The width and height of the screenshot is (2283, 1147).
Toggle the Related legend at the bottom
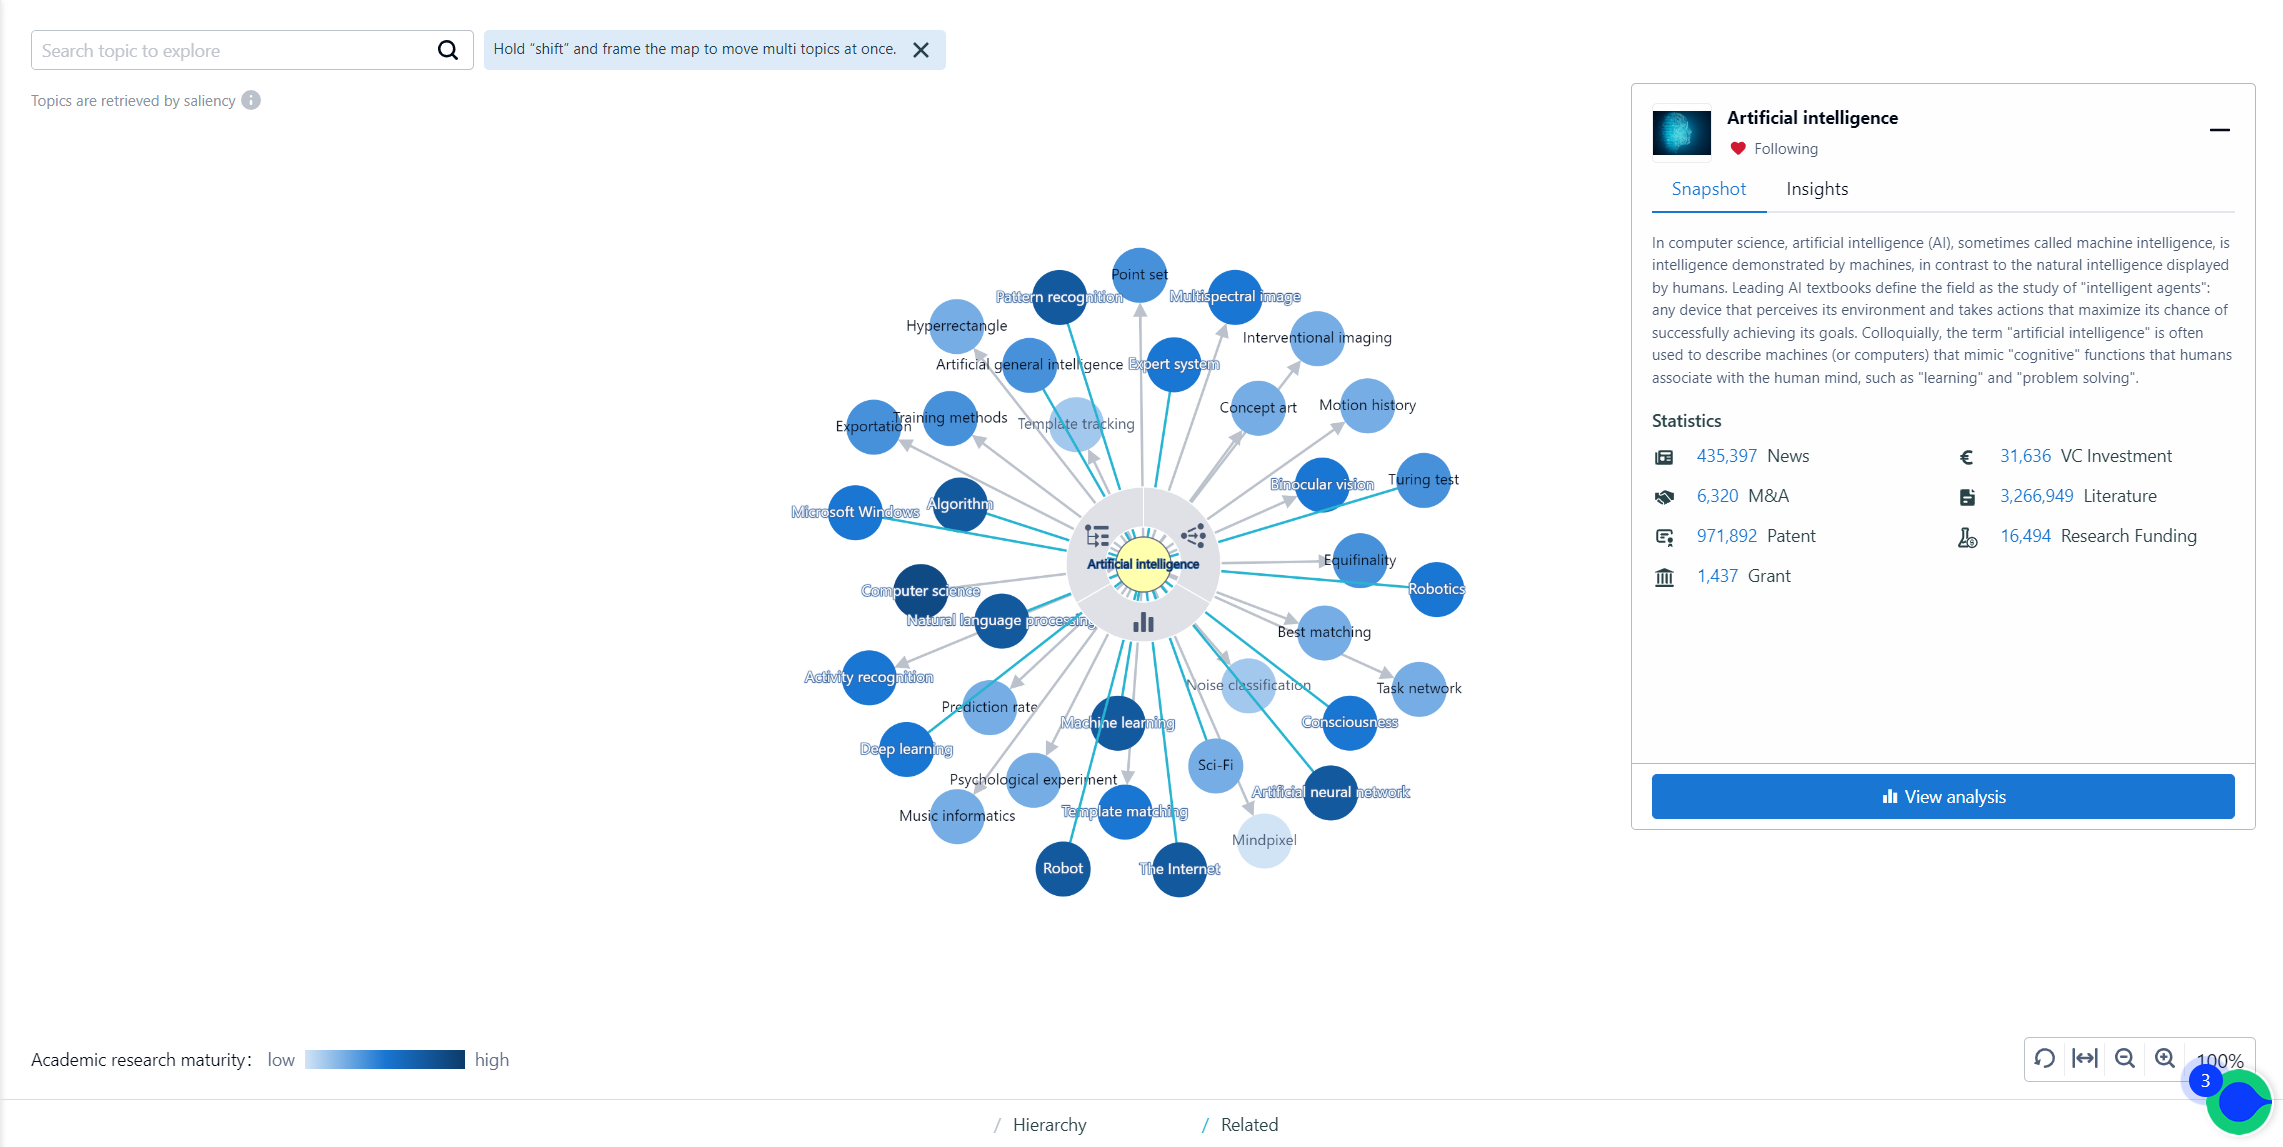(1248, 1124)
